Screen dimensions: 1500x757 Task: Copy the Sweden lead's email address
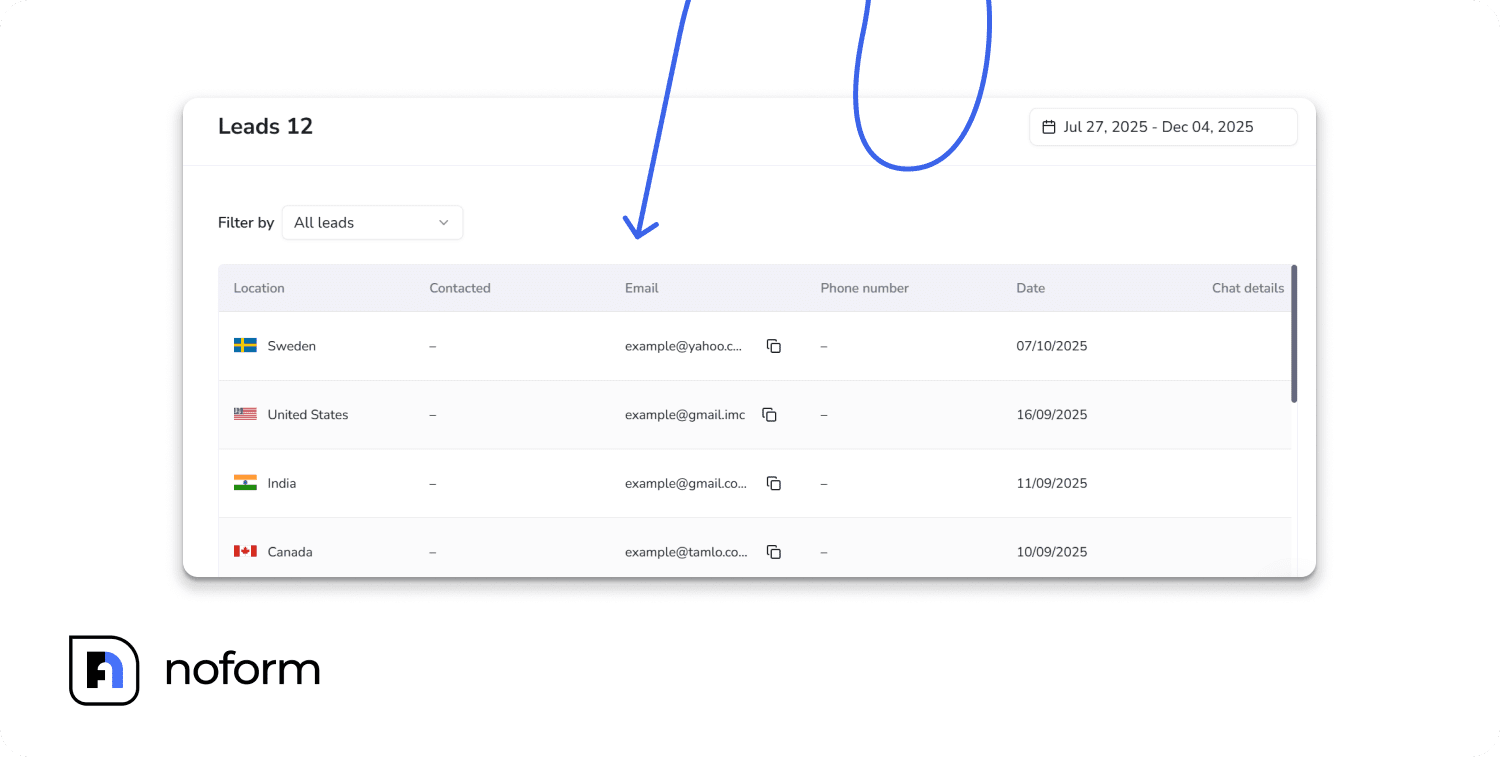[x=773, y=345]
